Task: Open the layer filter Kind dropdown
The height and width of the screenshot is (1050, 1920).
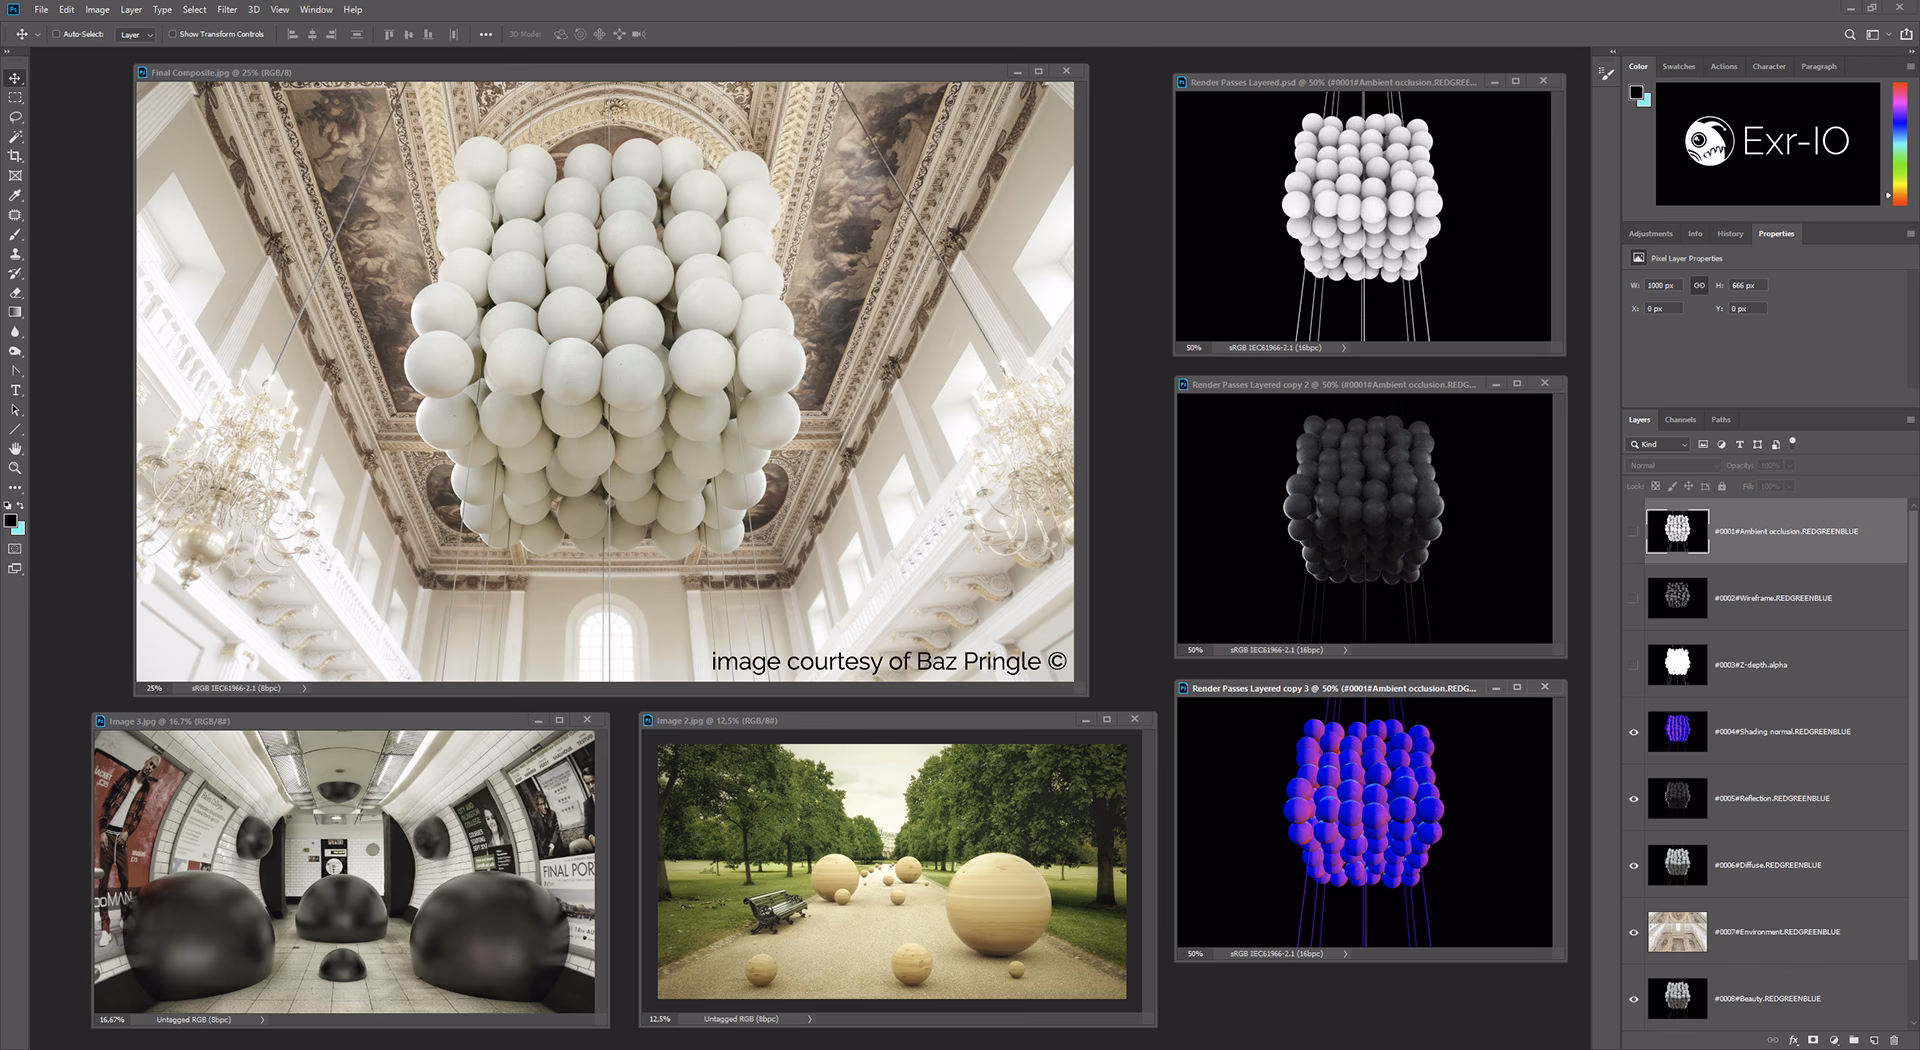Action: (1658, 444)
